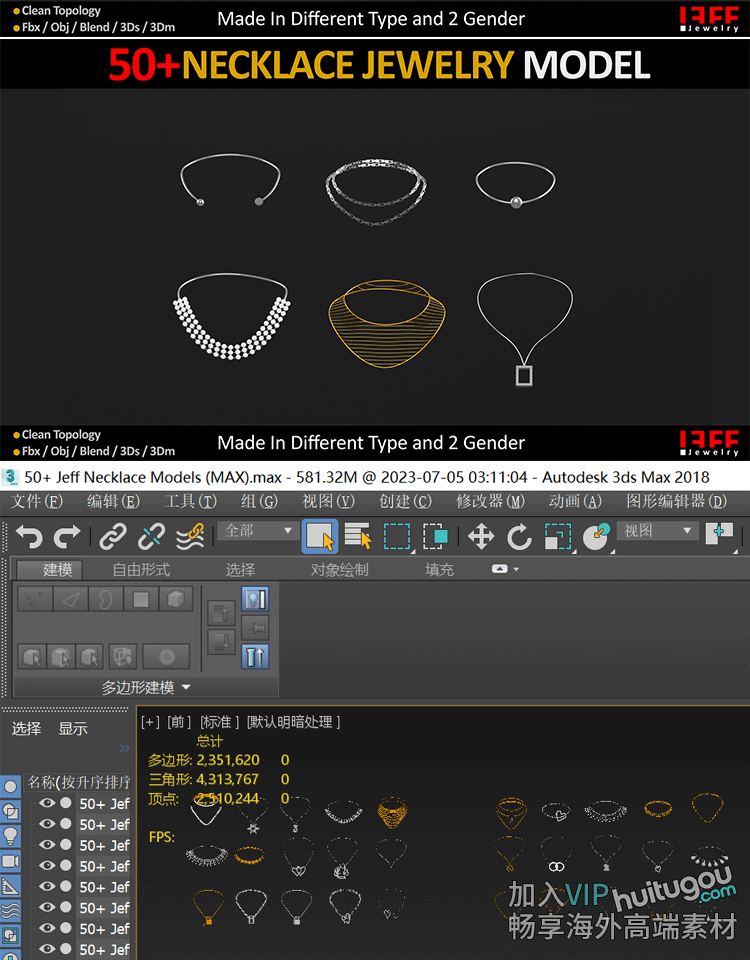The height and width of the screenshot is (960, 750).
Task: Choose the Select and Place tool
Action: pos(596,536)
